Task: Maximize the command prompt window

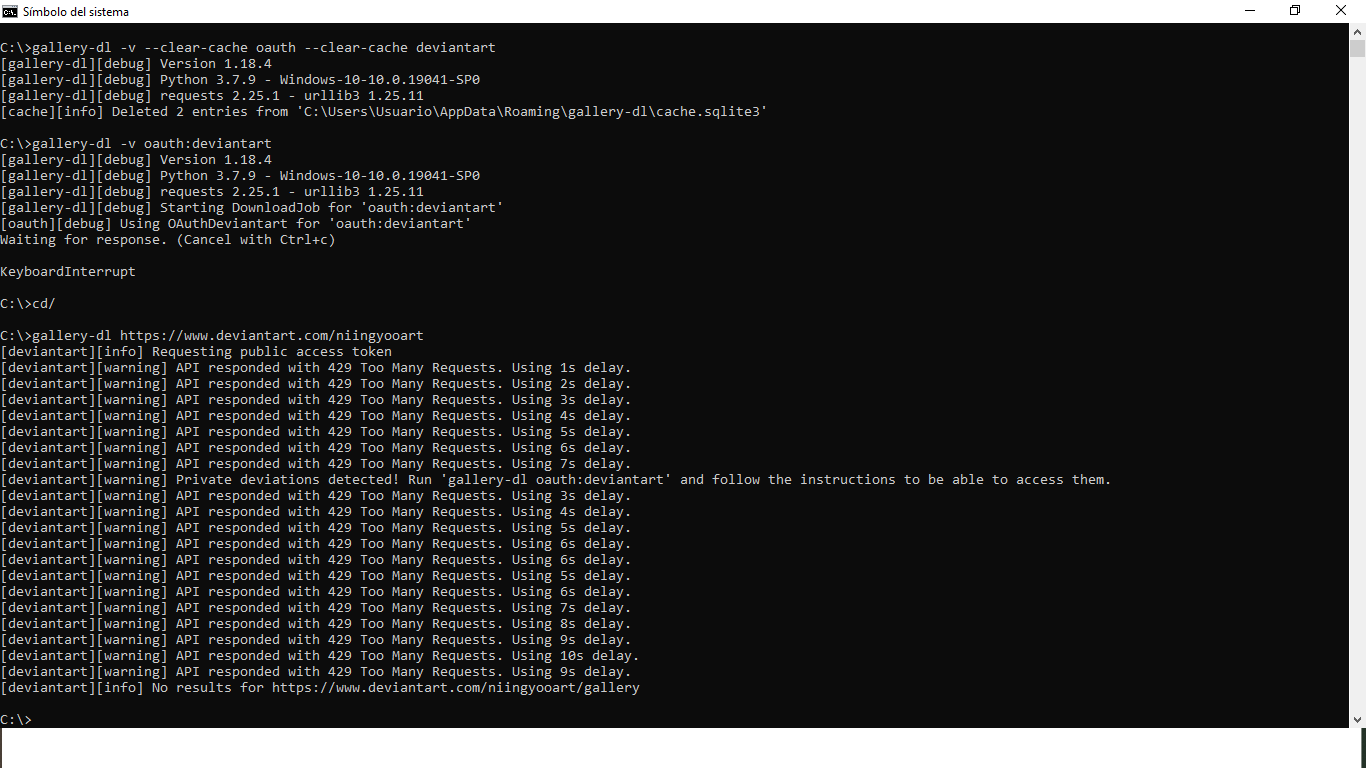Action: point(1294,10)
